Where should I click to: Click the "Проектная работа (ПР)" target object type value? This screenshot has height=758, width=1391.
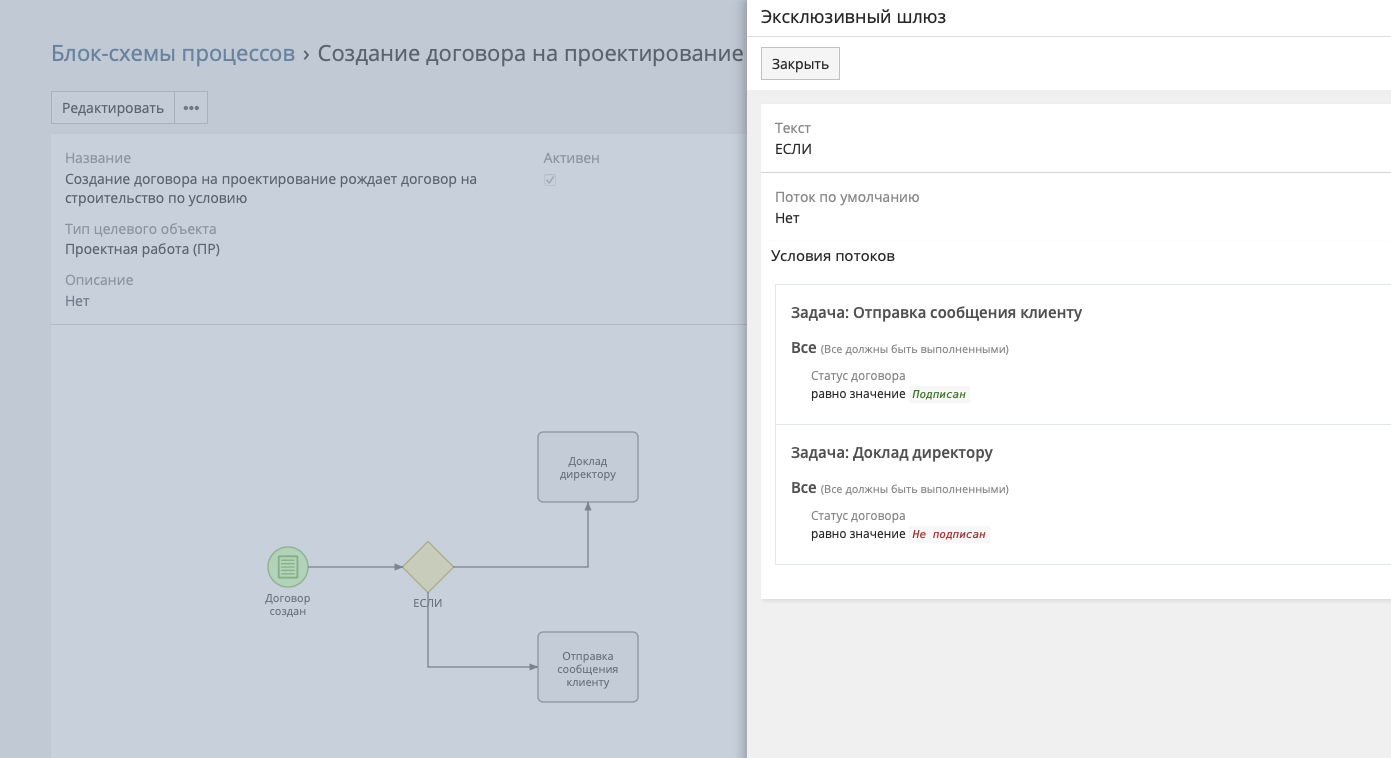pyautogui.click(x=142, y=249)
